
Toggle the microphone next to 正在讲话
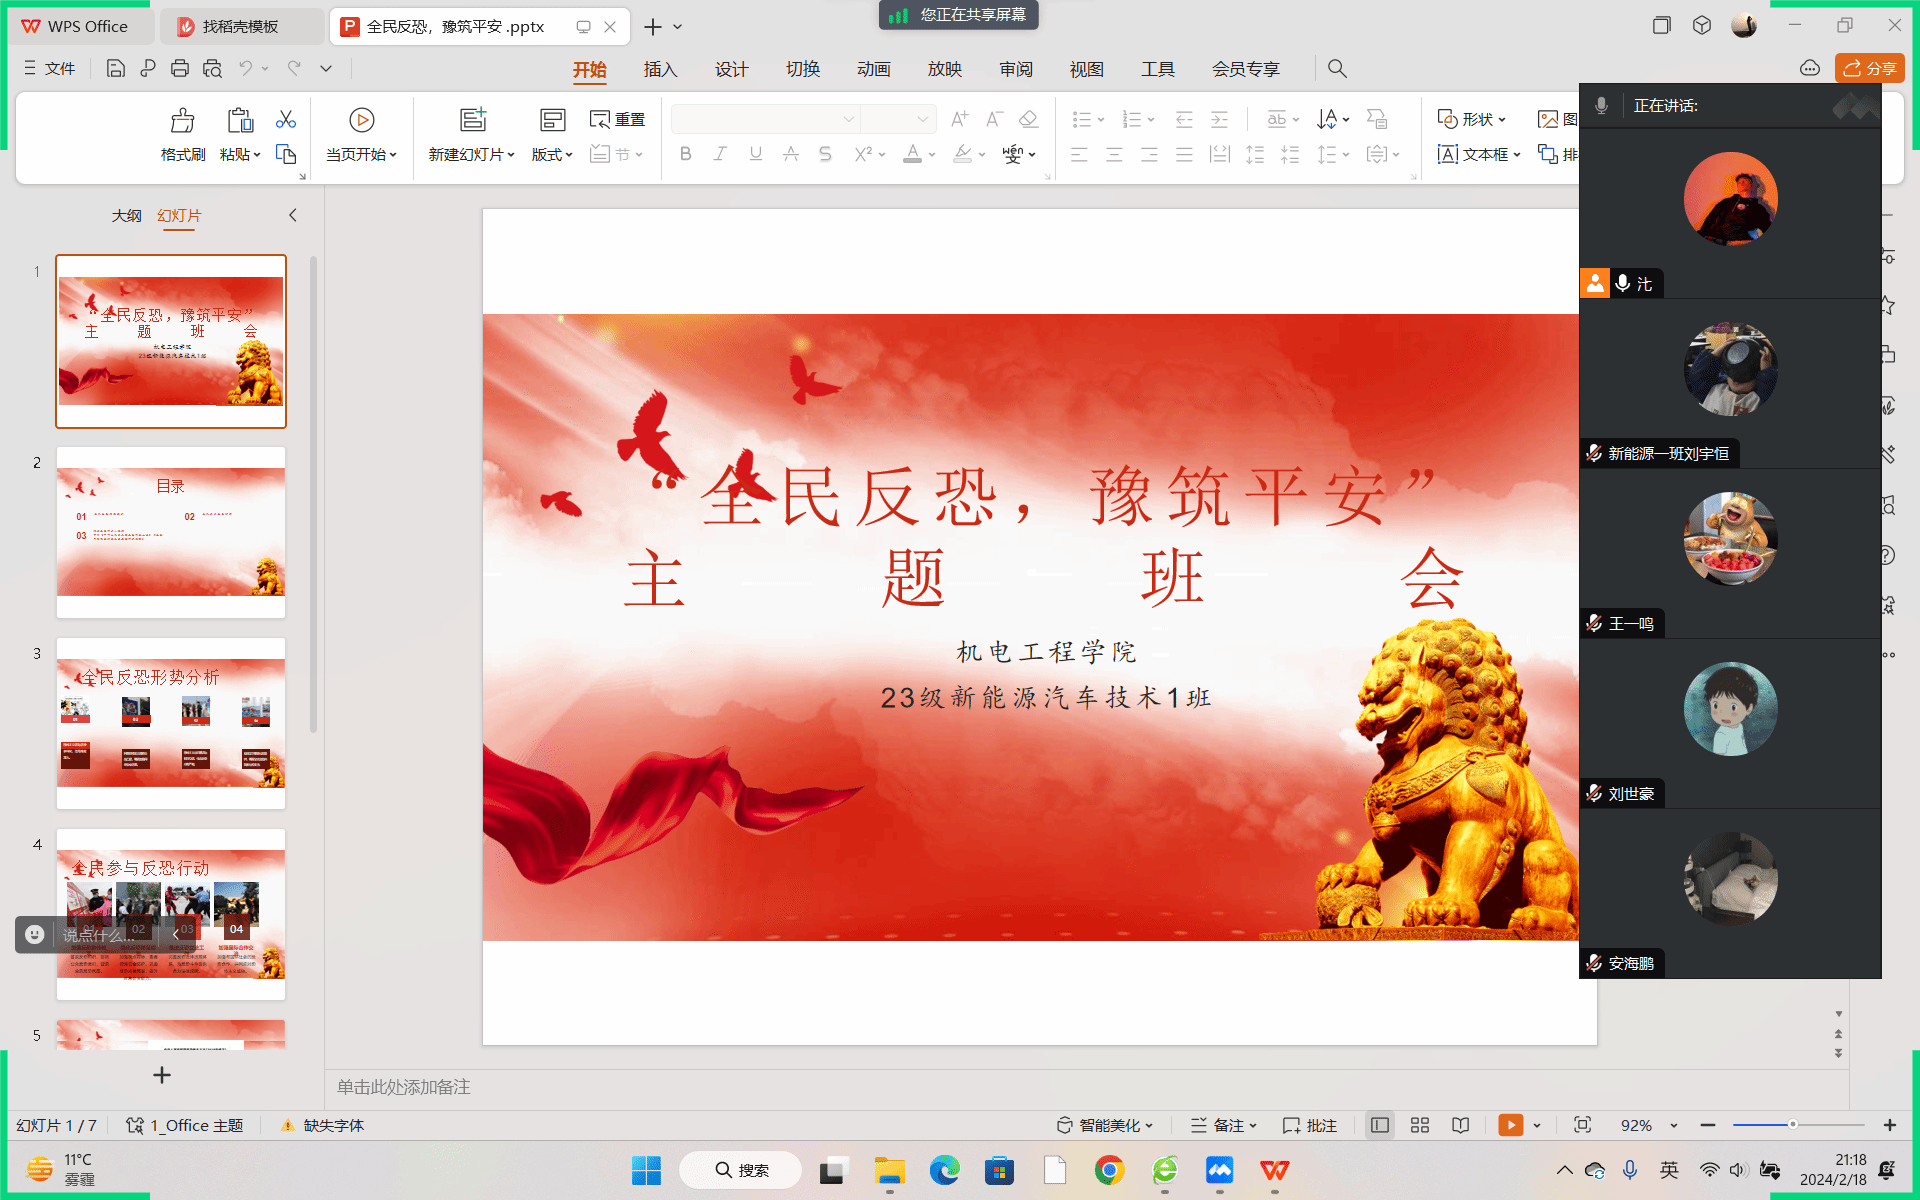(1601, 106)
